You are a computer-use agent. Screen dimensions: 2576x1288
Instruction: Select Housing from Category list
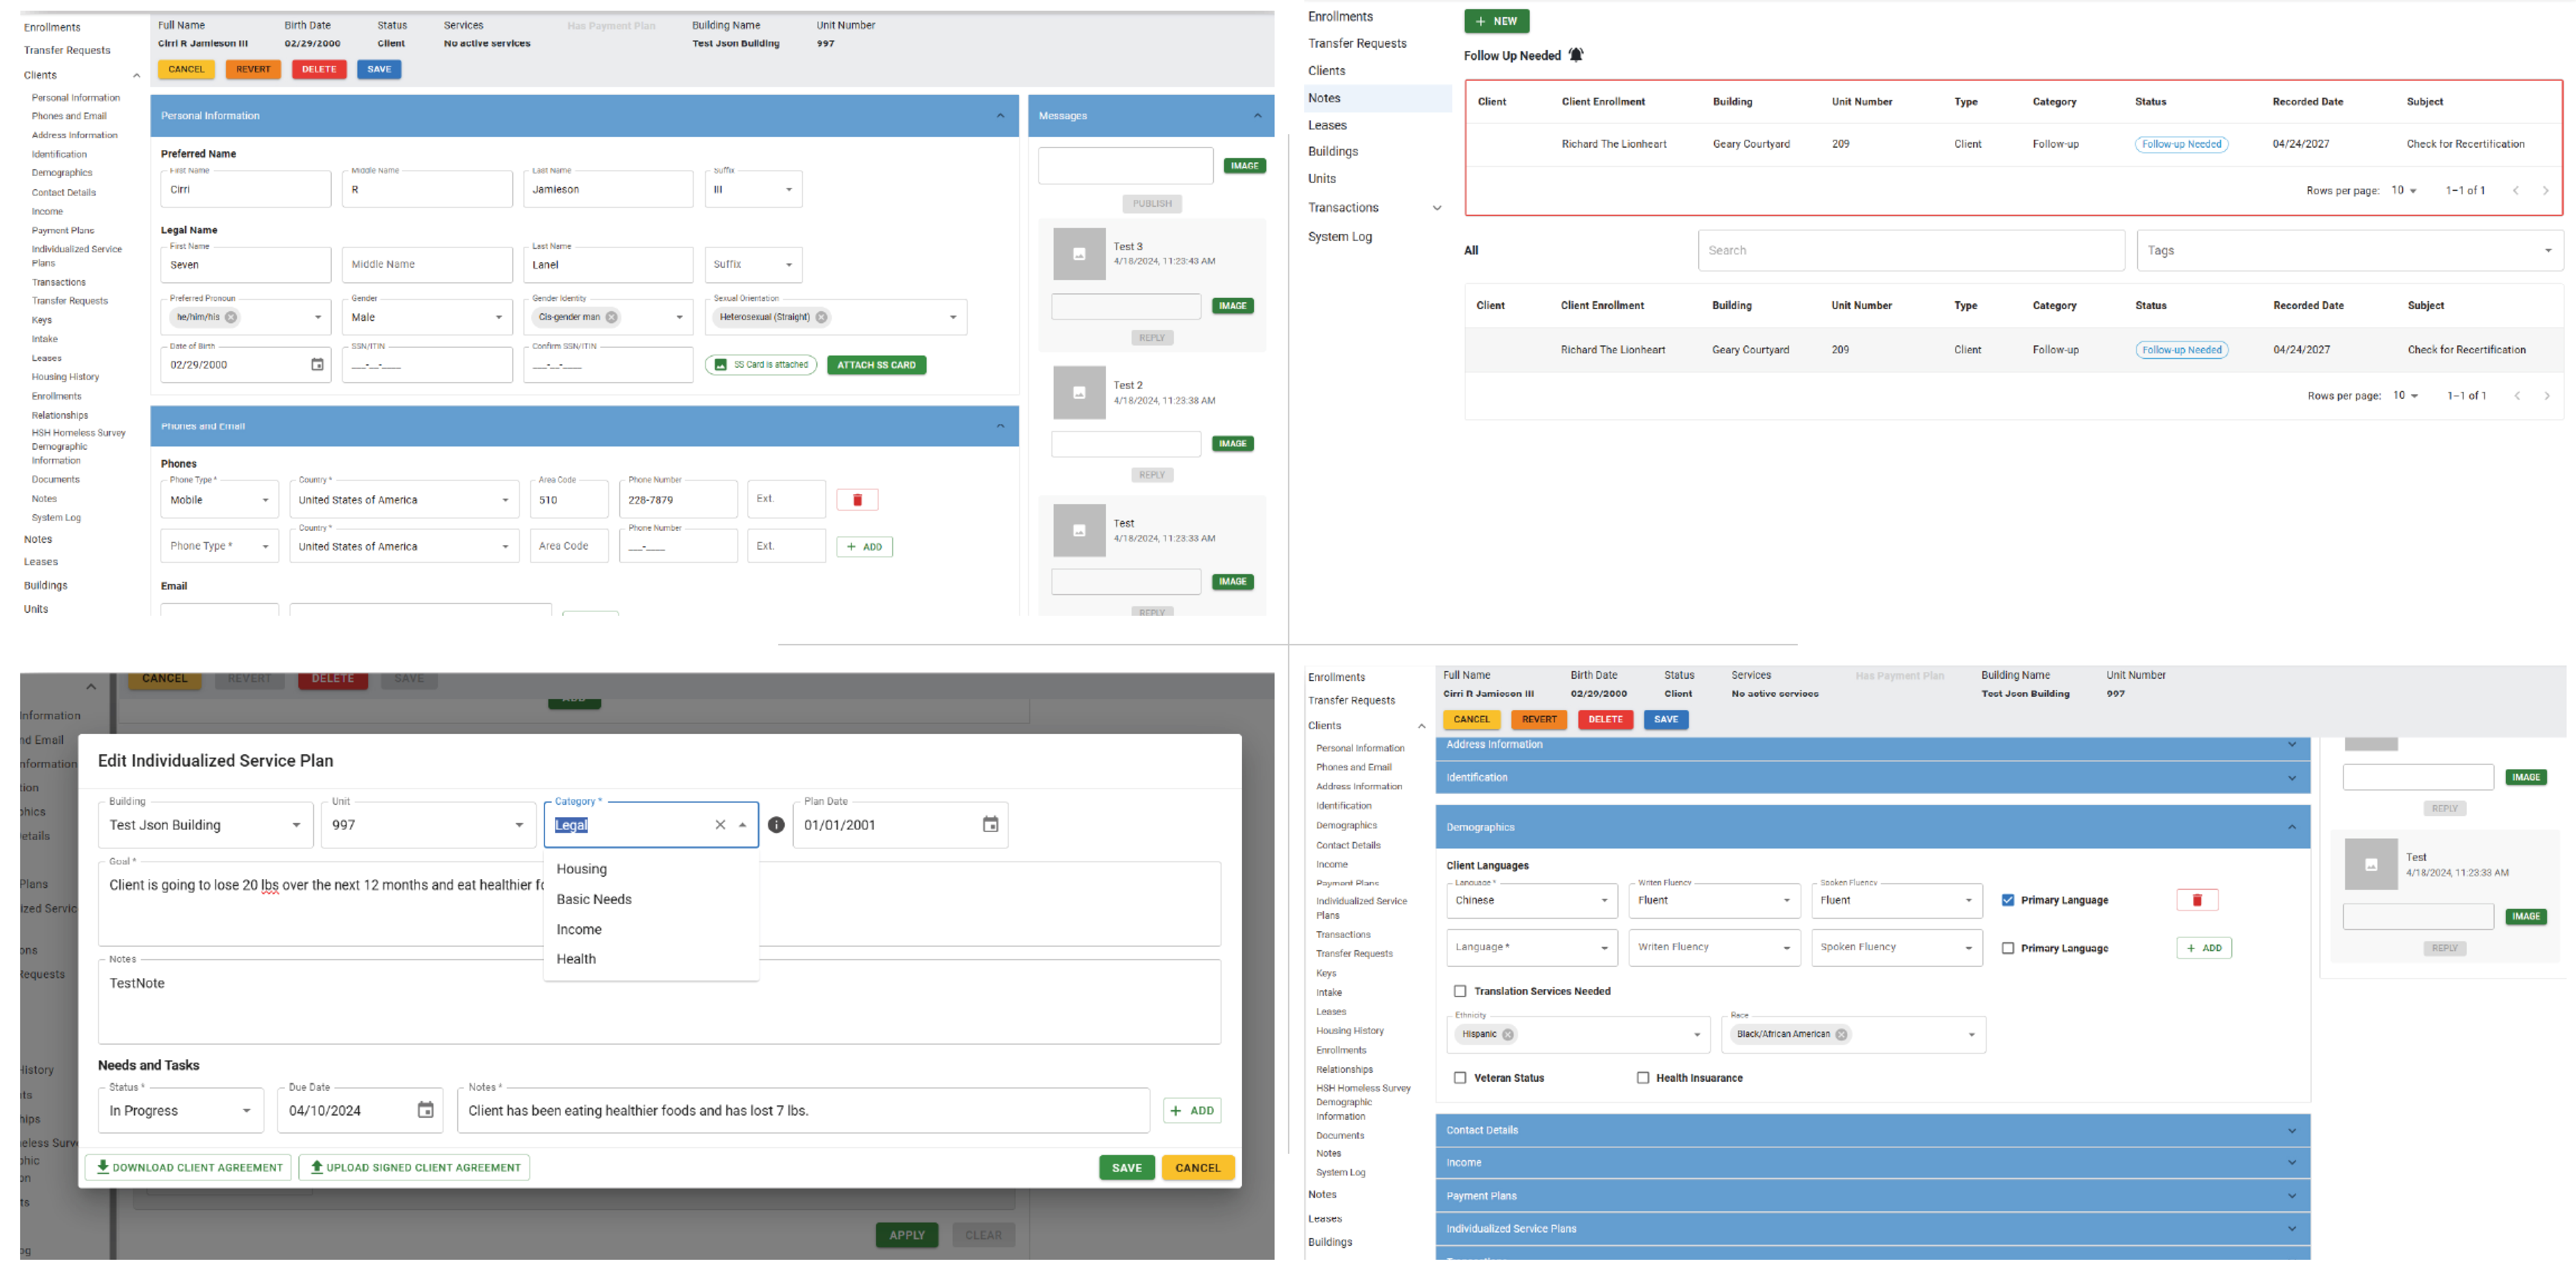tap(651, 869)
